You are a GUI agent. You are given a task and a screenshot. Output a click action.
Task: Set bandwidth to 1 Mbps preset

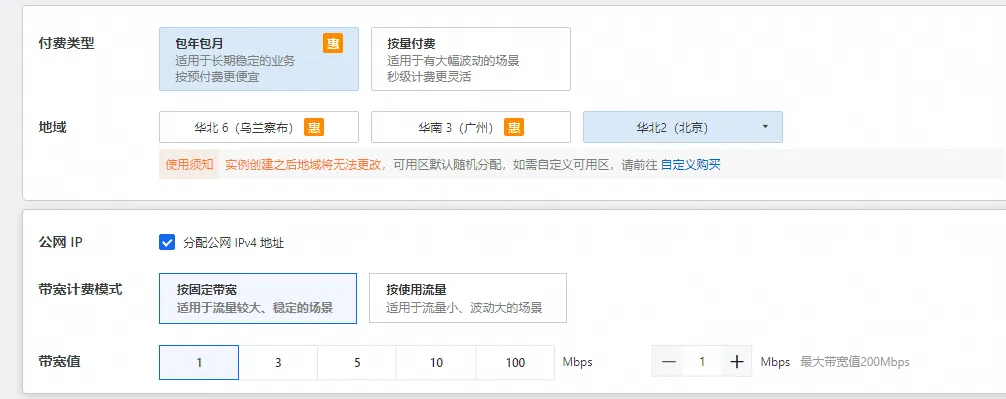(199, 362)
